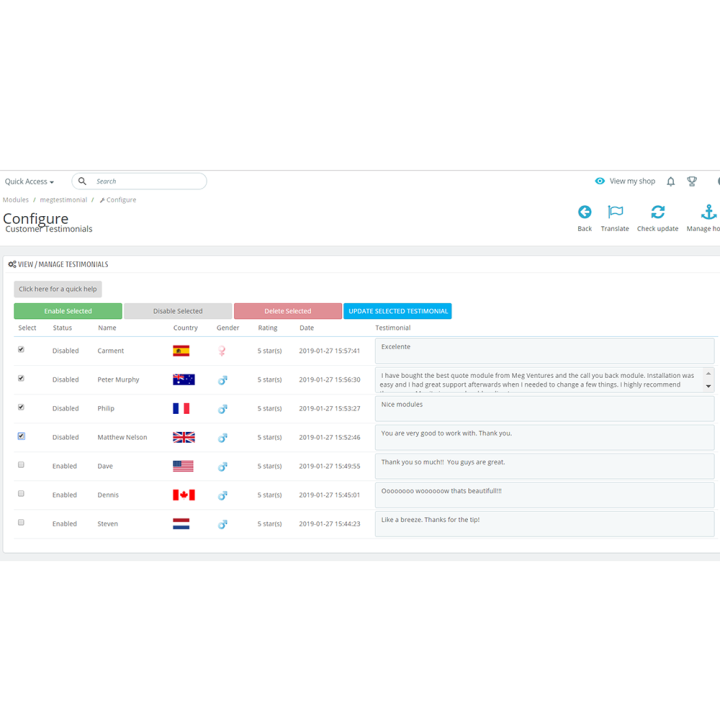Click the gears icon beside View / Manage Testimonials
This screenshot has width=720, height=720.
pyautogui.click(x=12, y=264)
